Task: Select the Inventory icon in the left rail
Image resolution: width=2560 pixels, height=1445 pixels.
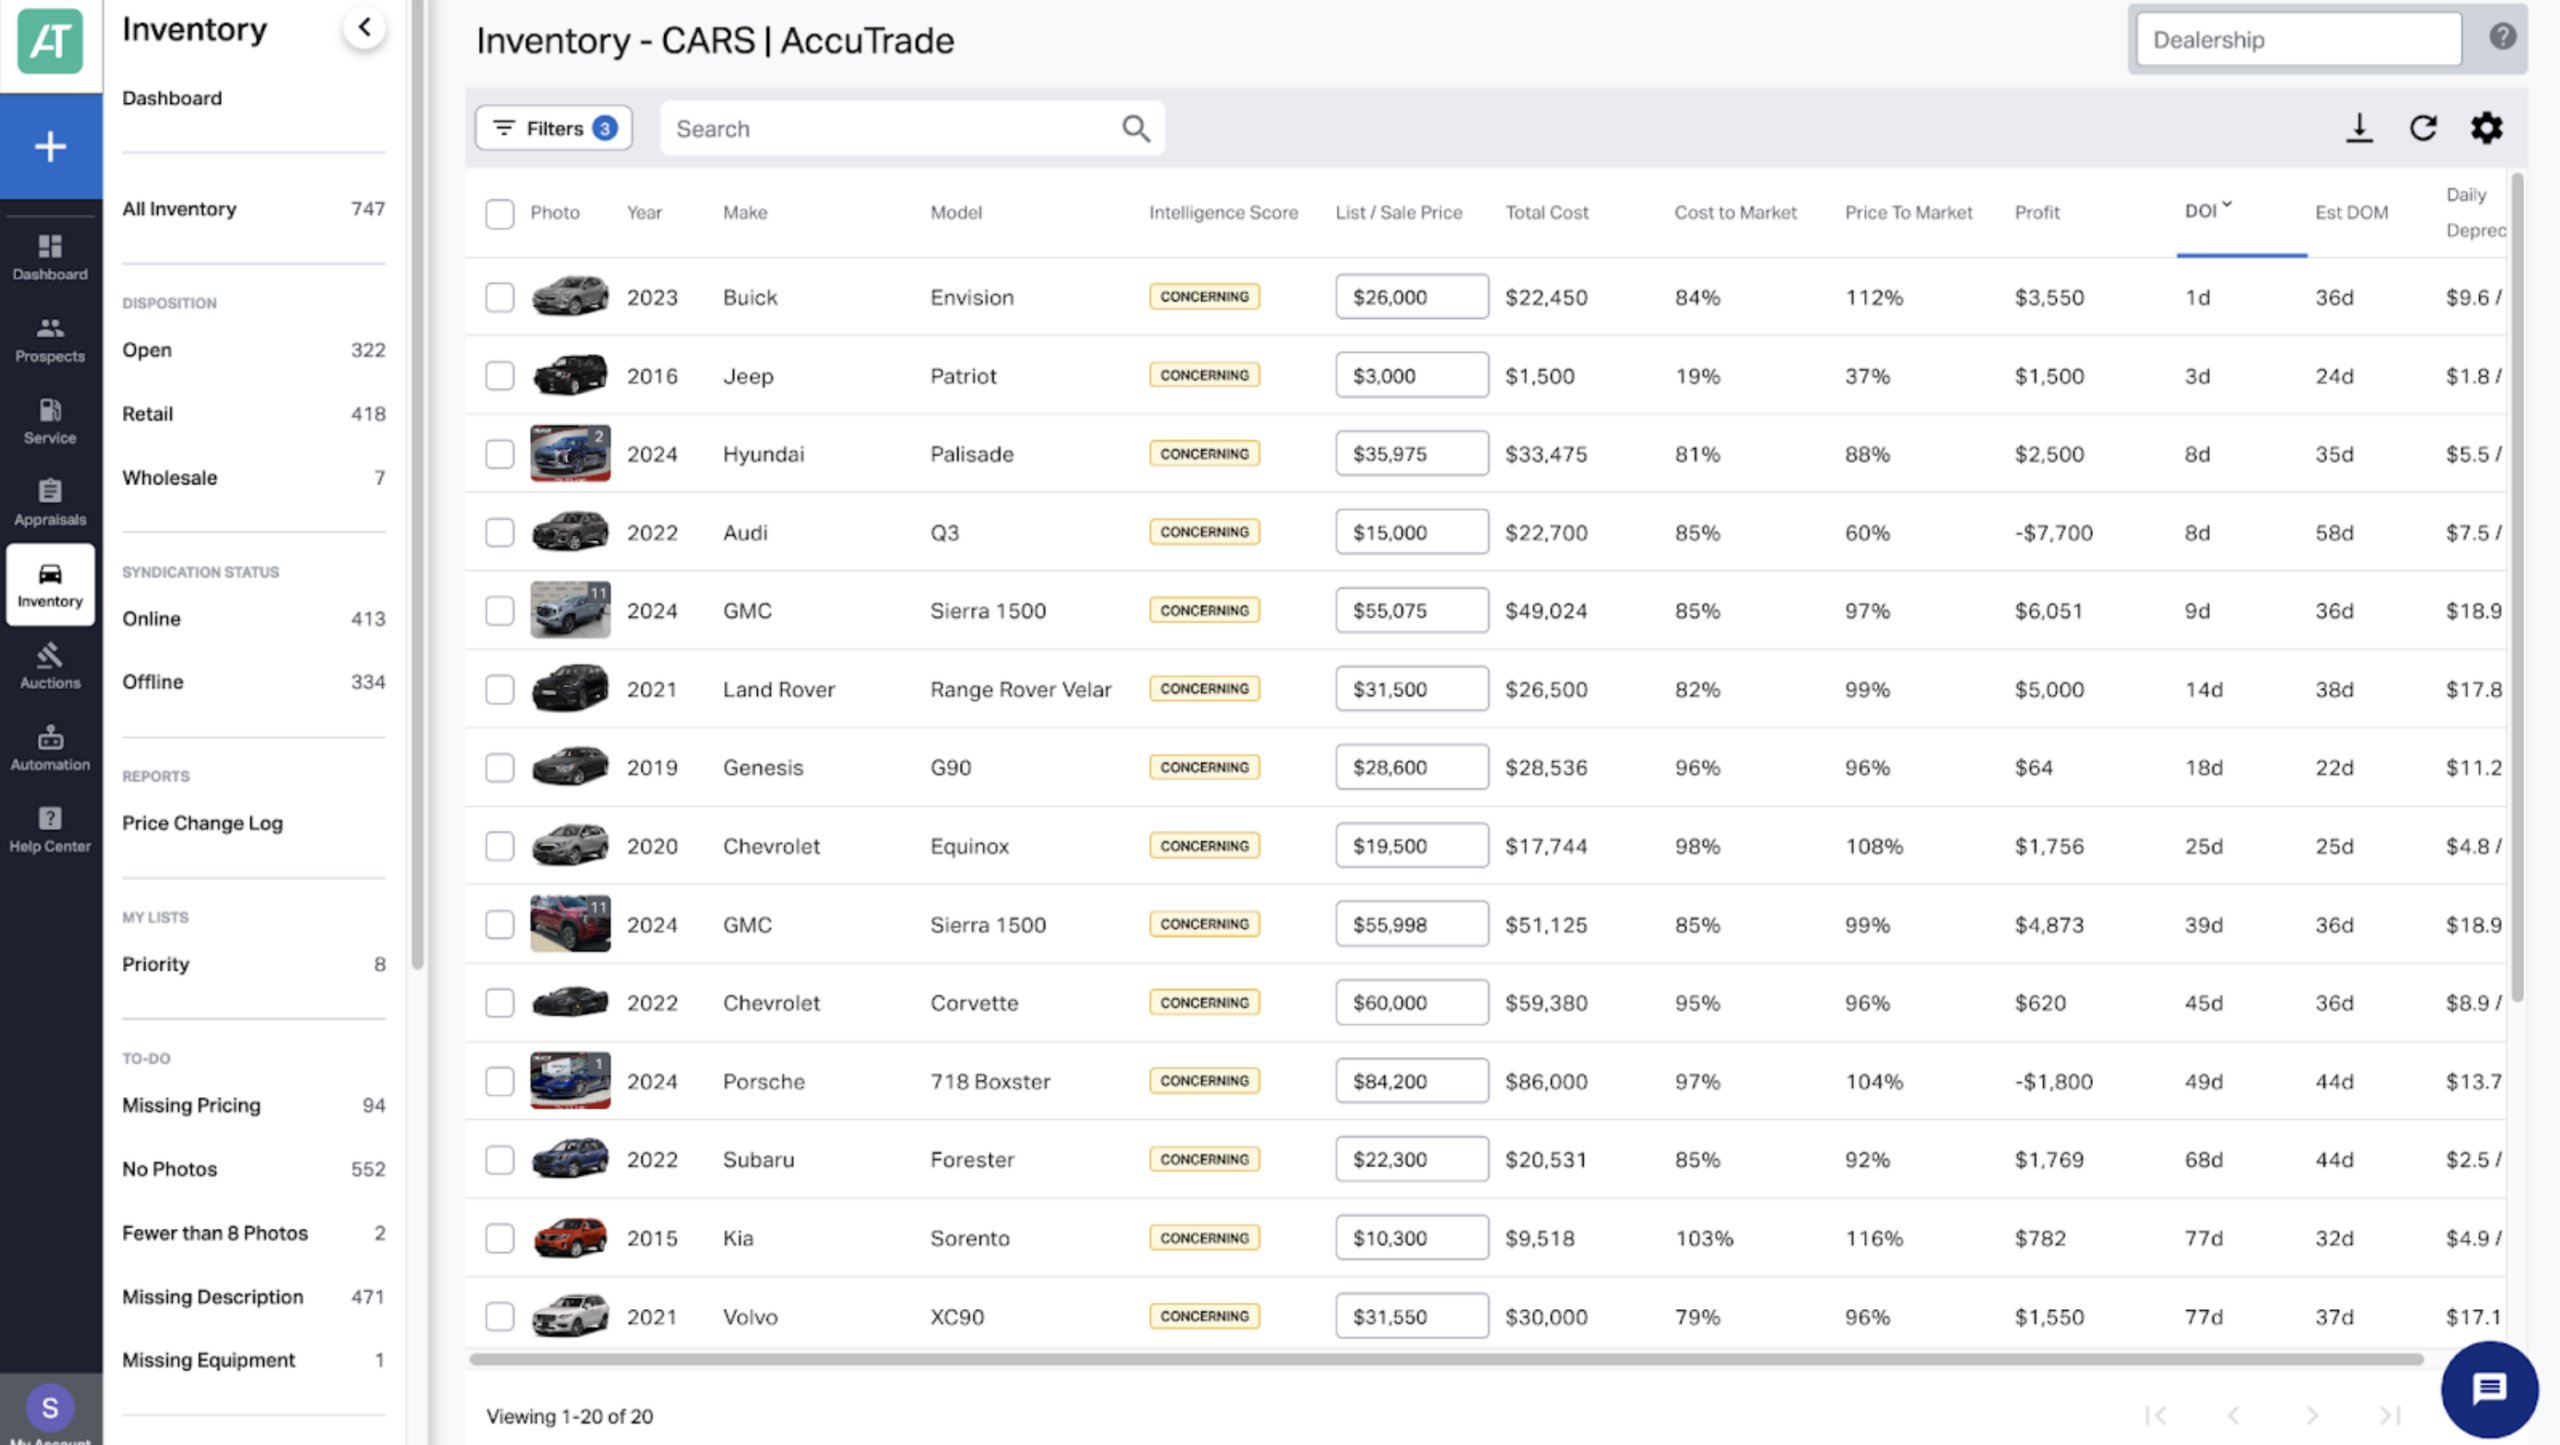Action: click(50, 585)
